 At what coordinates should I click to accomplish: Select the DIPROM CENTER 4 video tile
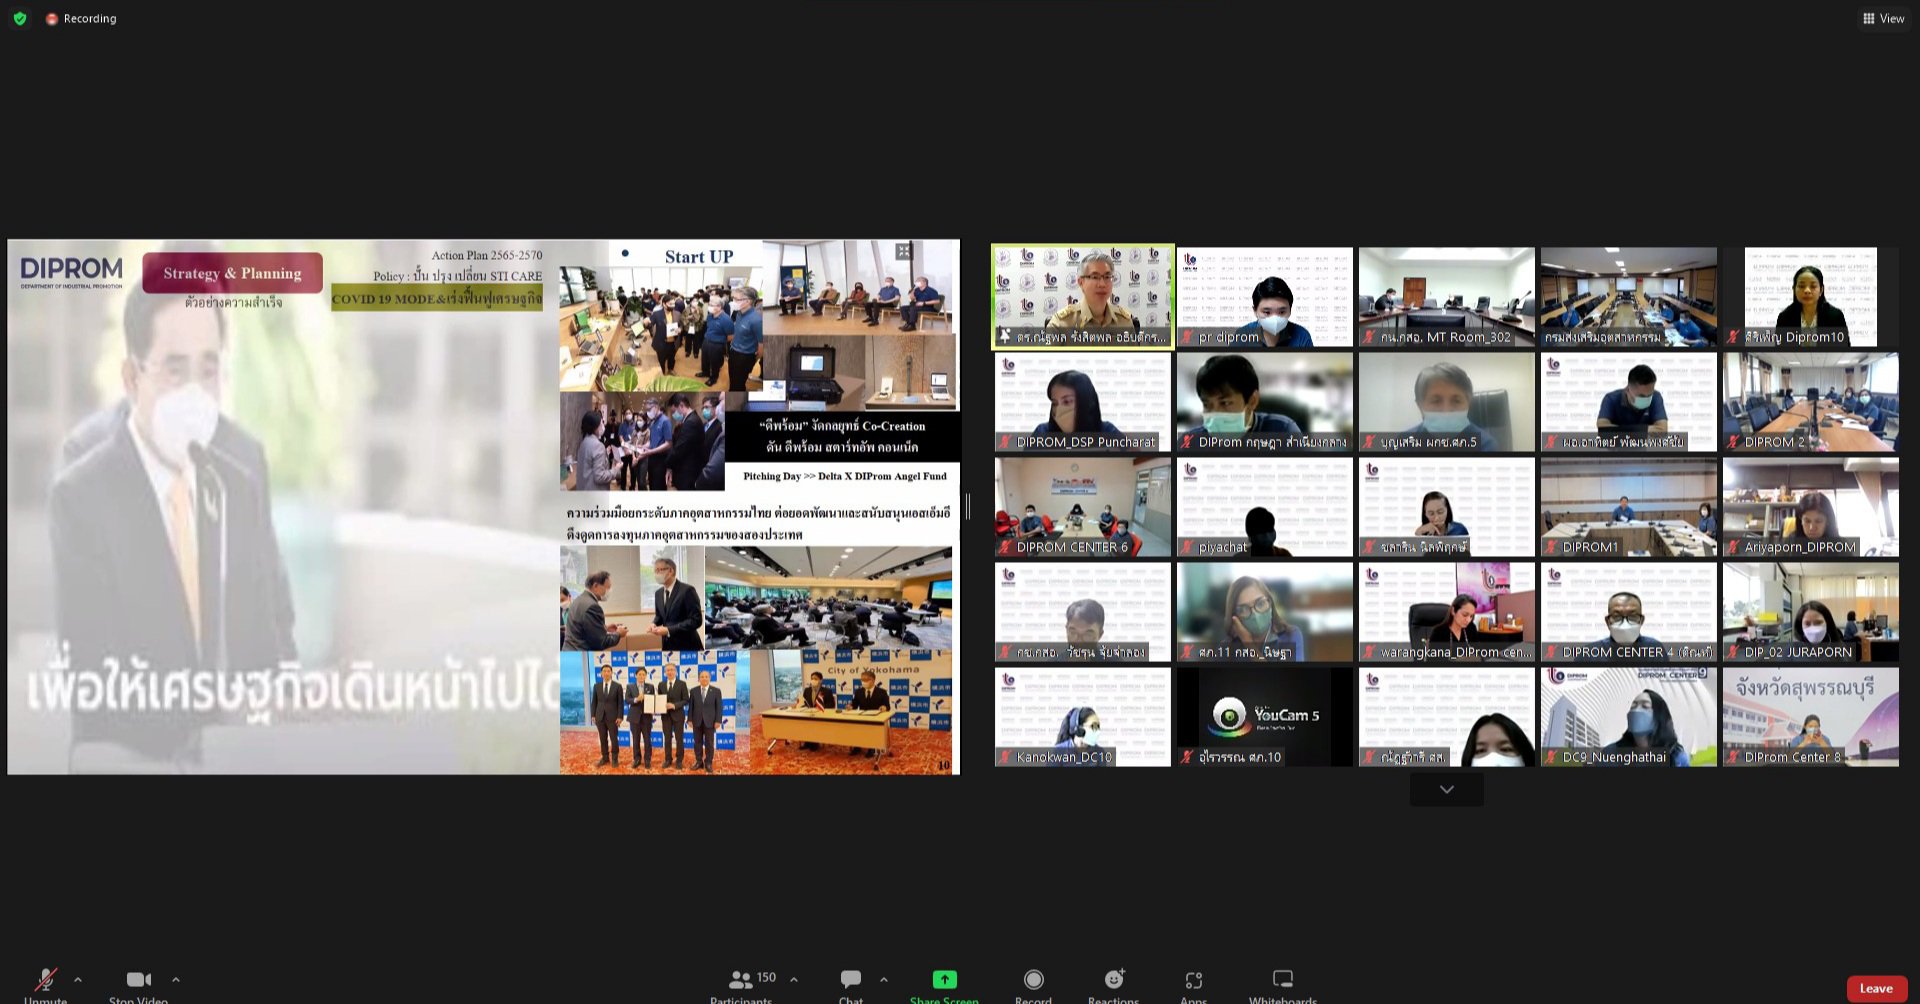pyautogui.click(x=1628, y=612)
